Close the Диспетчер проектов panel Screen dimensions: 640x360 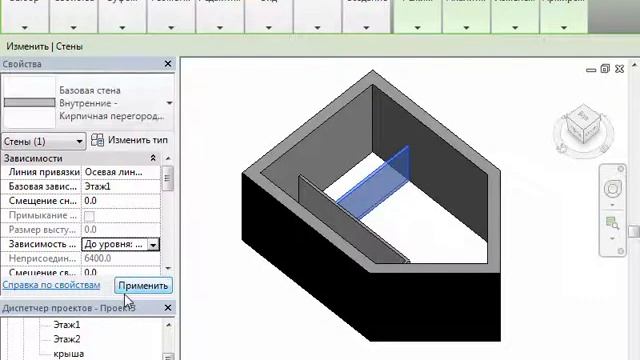pos(168,308)
